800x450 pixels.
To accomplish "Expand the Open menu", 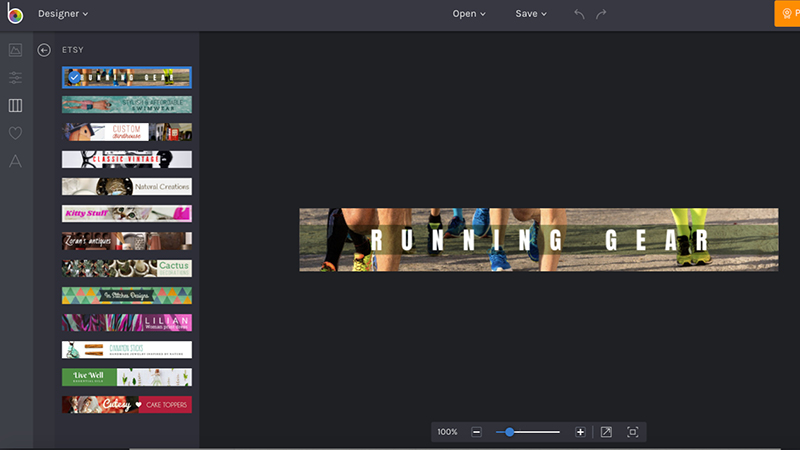I will (x=469, y=14).
